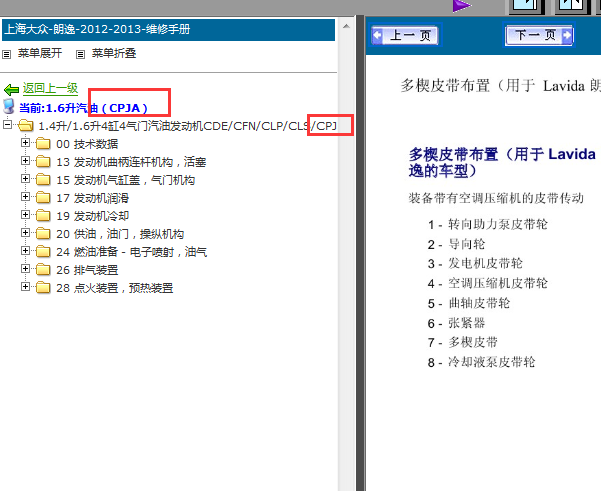Screen dimensions: 601x491
Task: Select 26 排气装置 tree item
Action: pyautogui.click(x=87, y=270)
